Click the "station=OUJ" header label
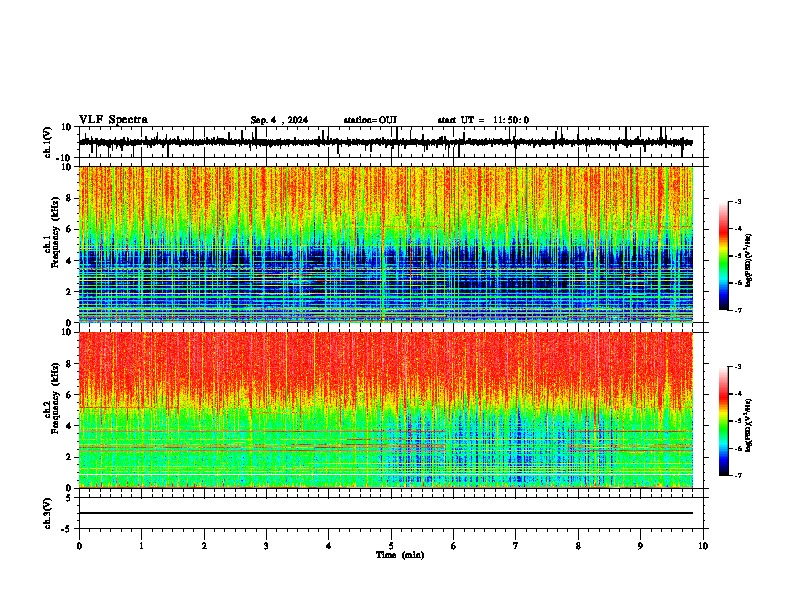This screenshot has height=612, width=792. click(370, 120)
